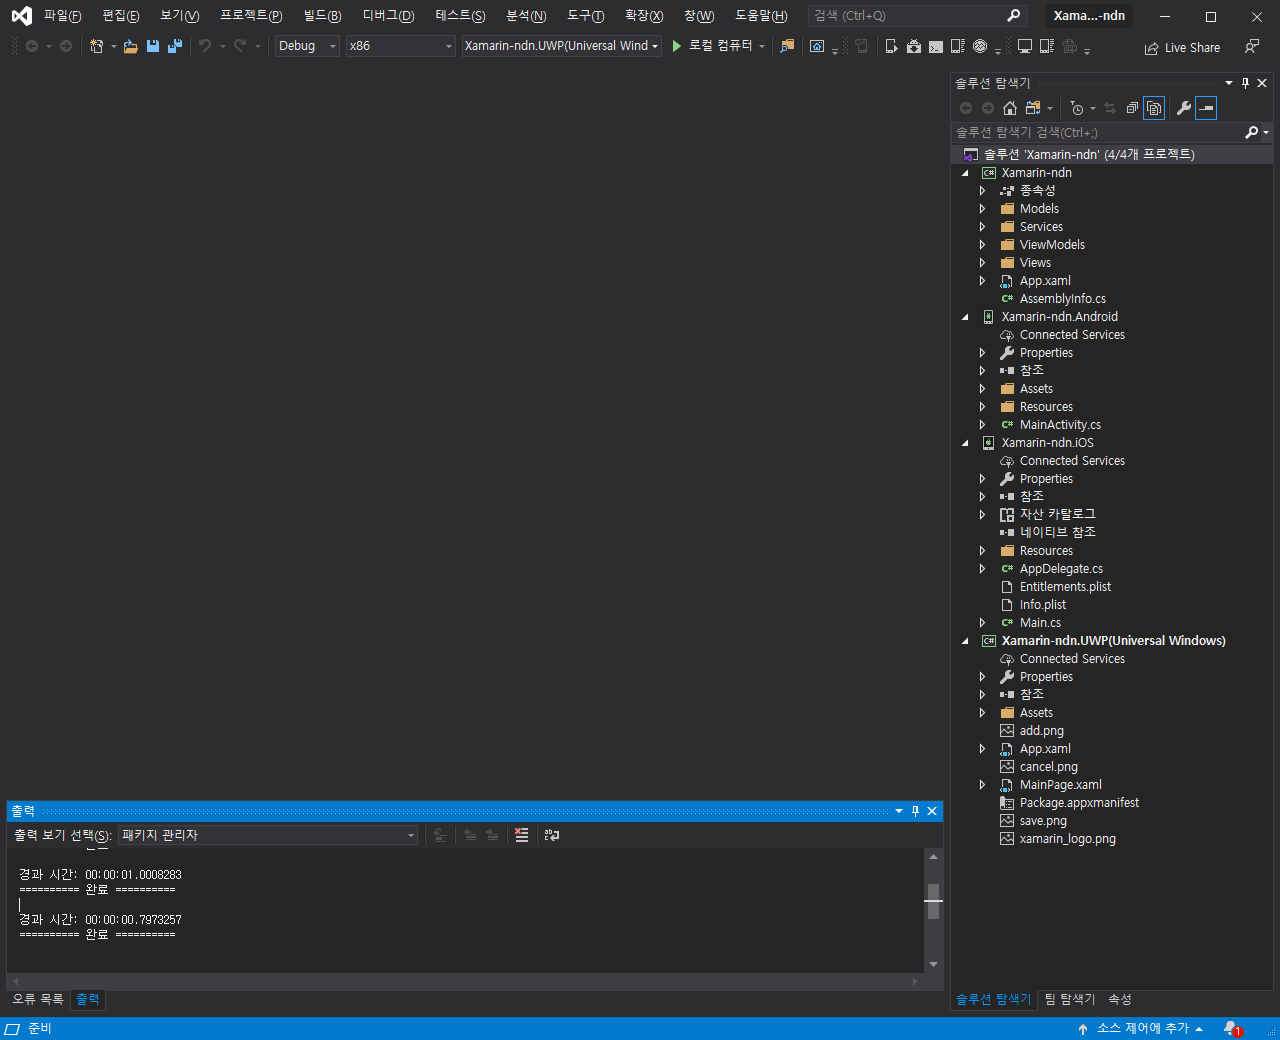Click the New Project toolbar icon
Image resolution: width=1280 pixels, height=1040 pixels.
point(96,46)
